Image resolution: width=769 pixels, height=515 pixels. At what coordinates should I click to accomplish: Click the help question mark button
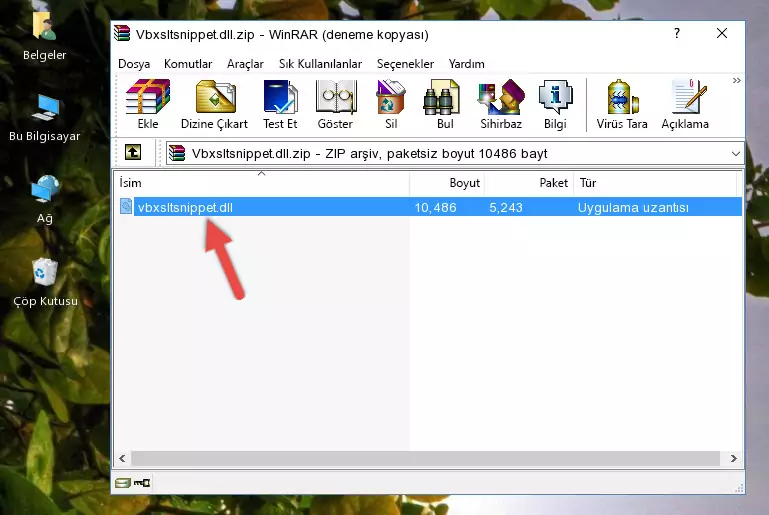(x=677, y=33)
